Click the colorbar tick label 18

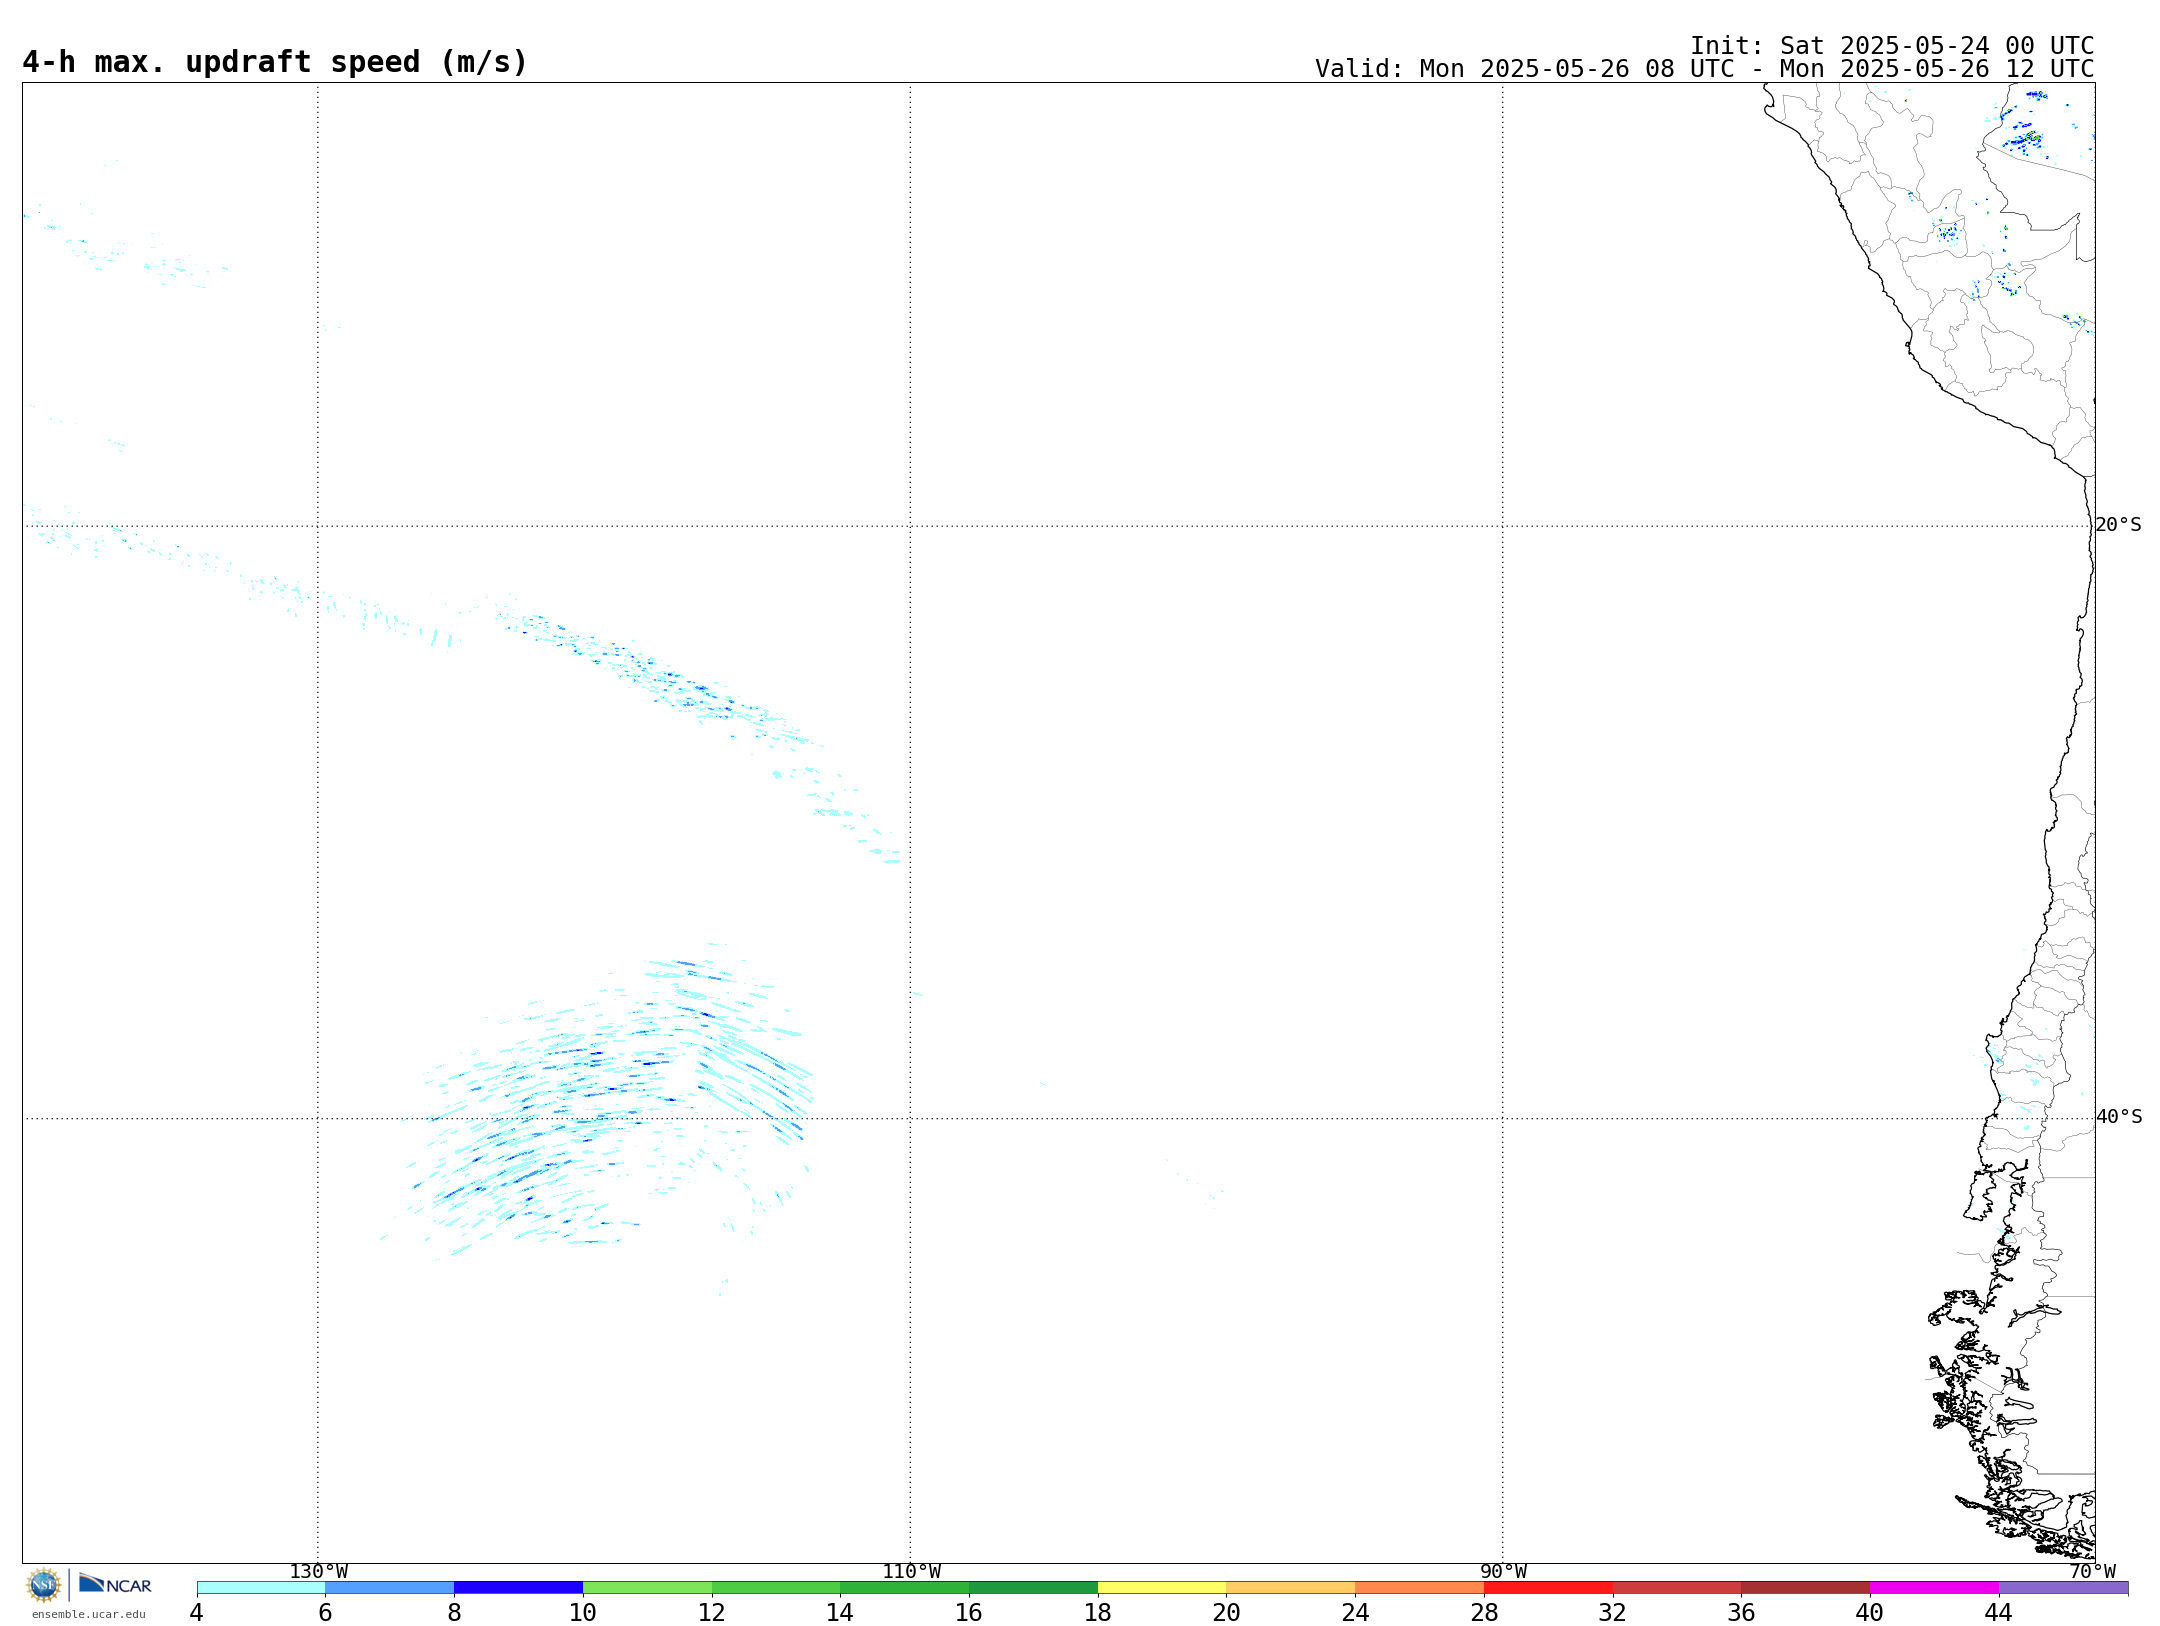1098,1613
